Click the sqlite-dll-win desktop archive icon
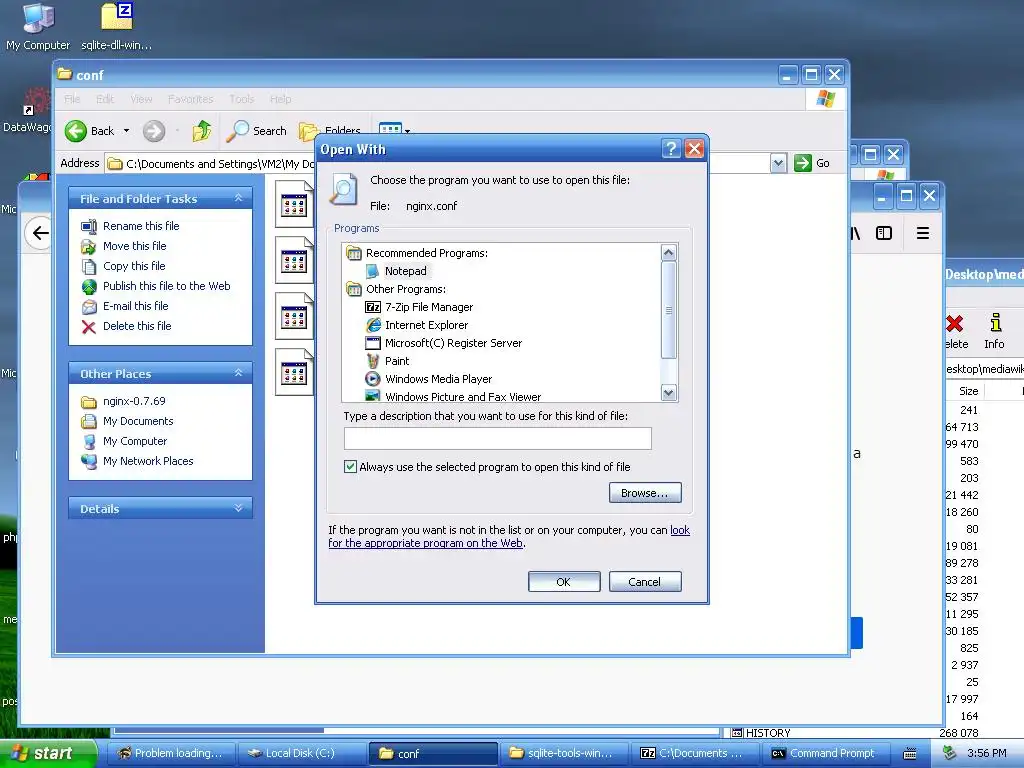This screenshot has height=768, width=1024. tap(117, 27)
